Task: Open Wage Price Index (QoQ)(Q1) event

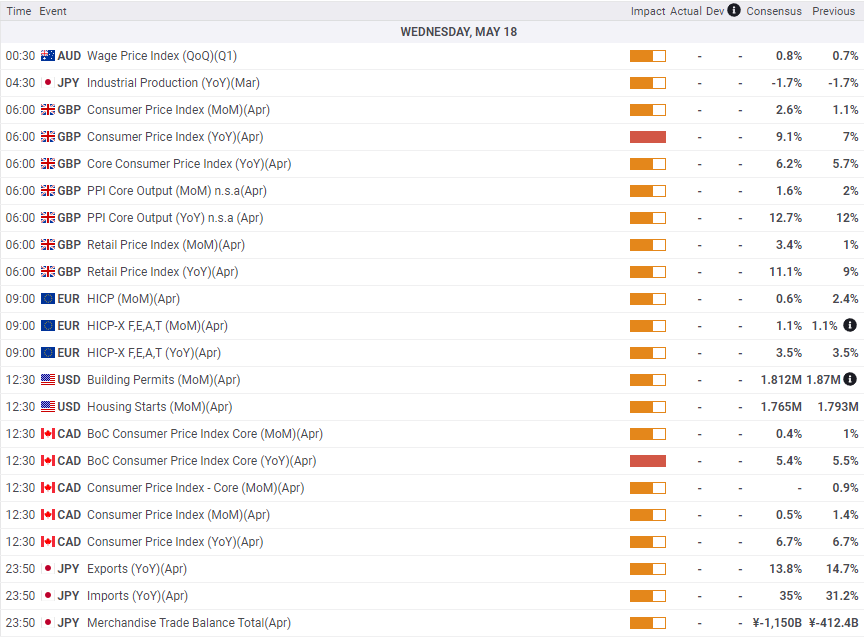Action: 162,56
